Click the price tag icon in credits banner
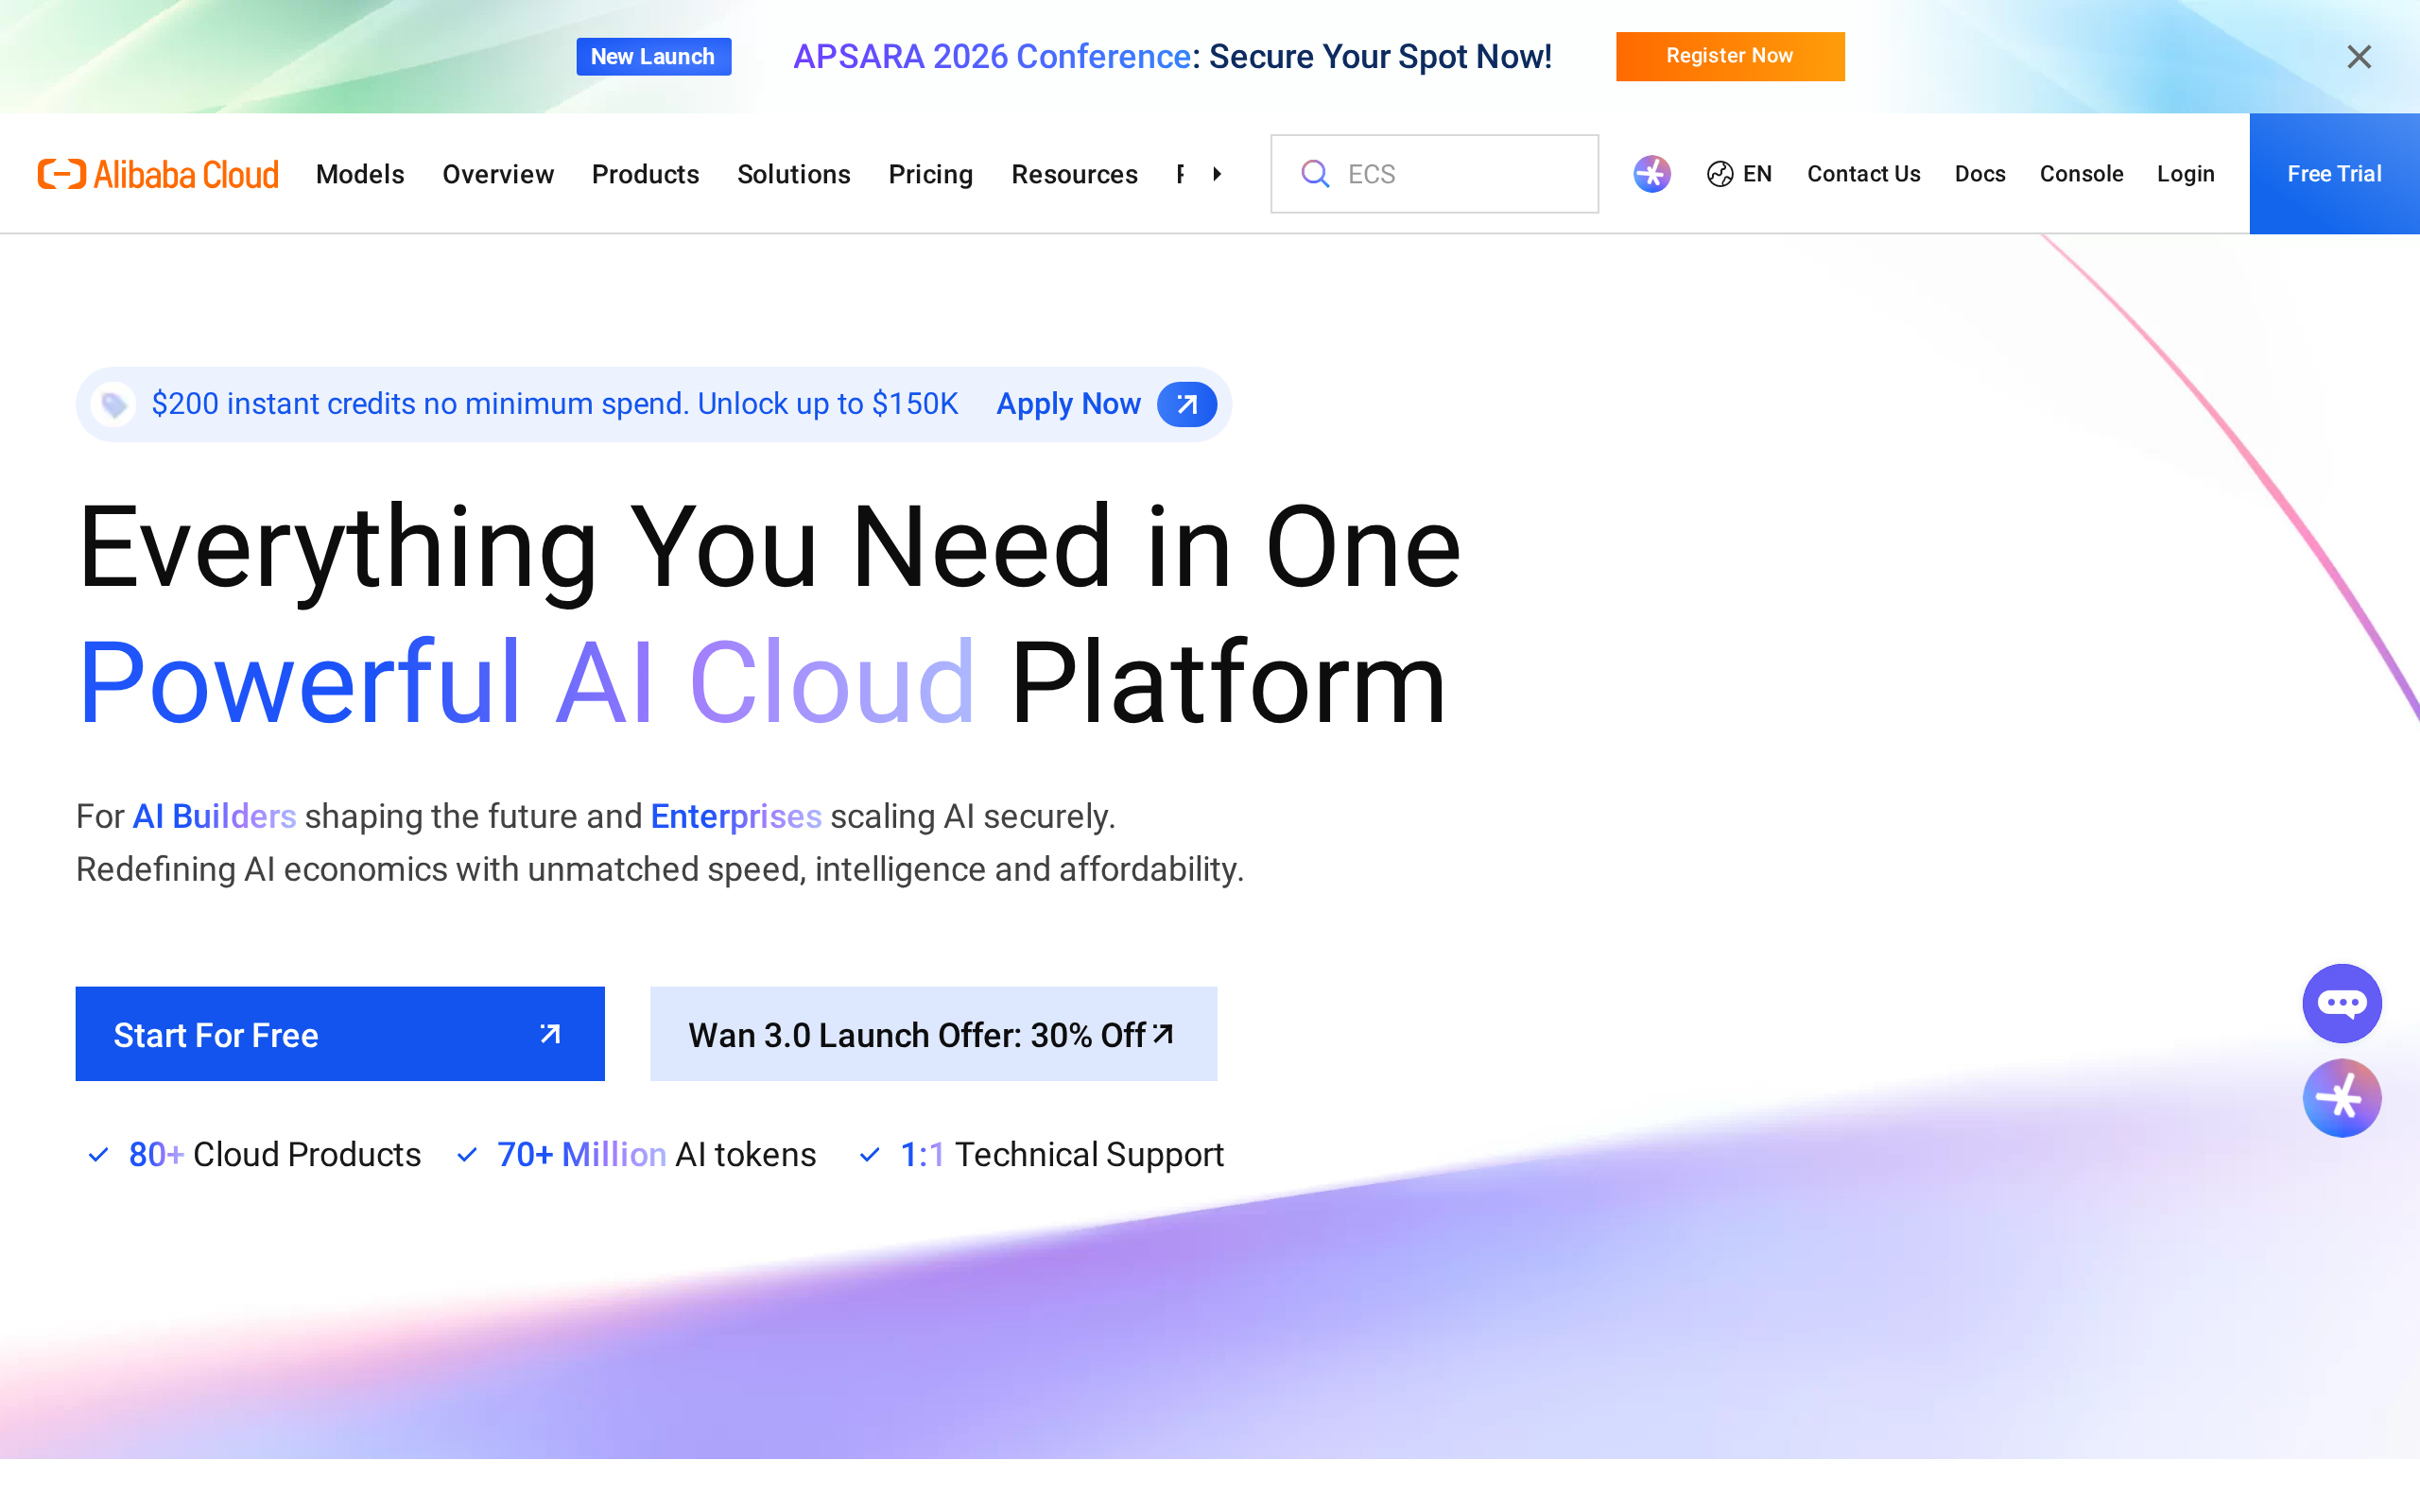Image resolution: width=2420 pixels, height=1512 pixels. (113, 404)
